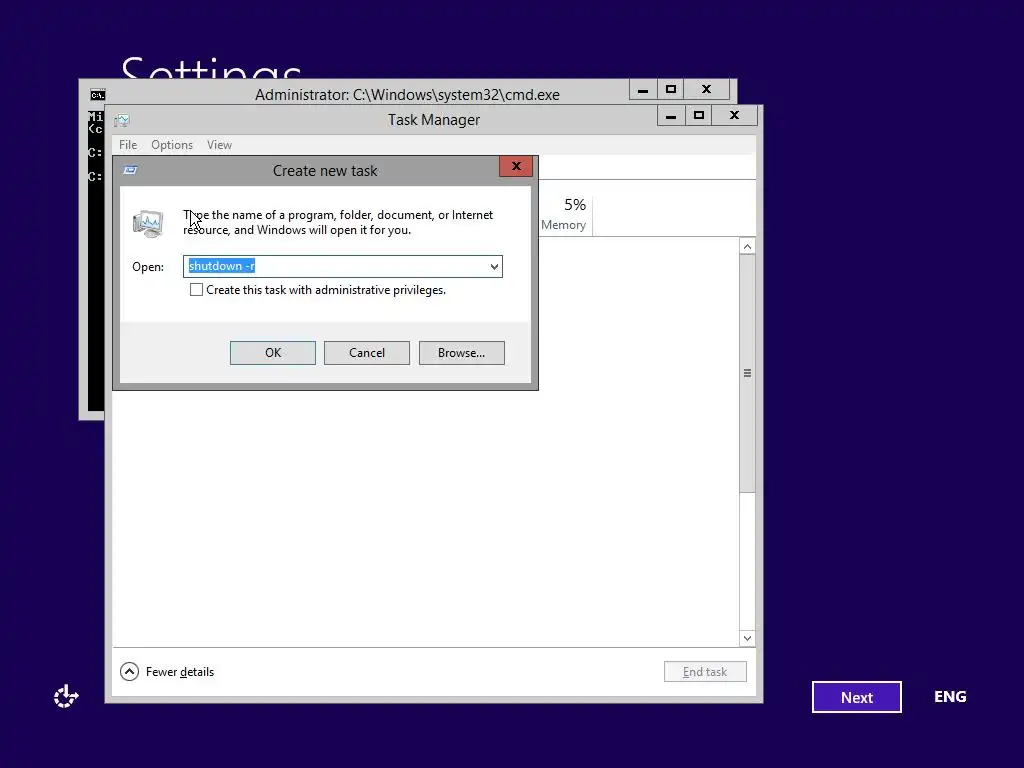Click OK in Create new task dialog
Screen dimensions: 1024x768
[273, 353]
